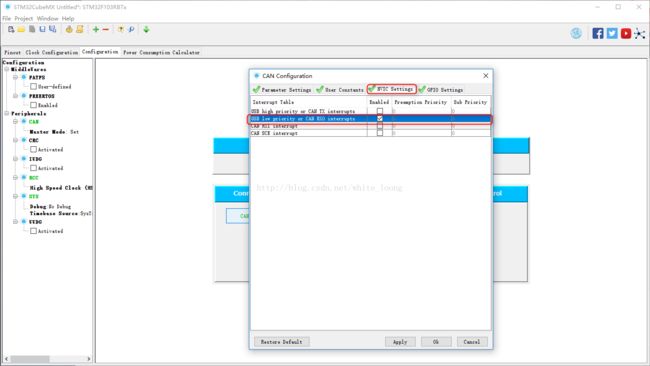Viewport: 650px width, 366px height.
Task: Collapse the MiddleWares tree node
Action: [x=7, y=69]
